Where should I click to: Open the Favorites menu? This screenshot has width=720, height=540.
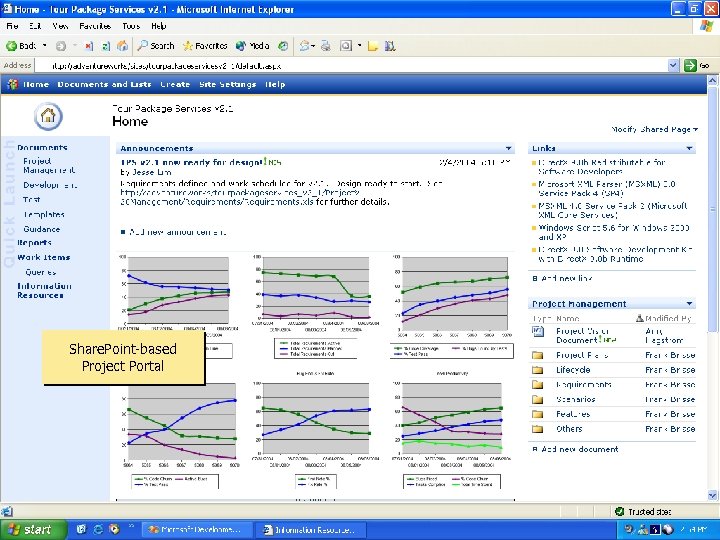(95, 26)
